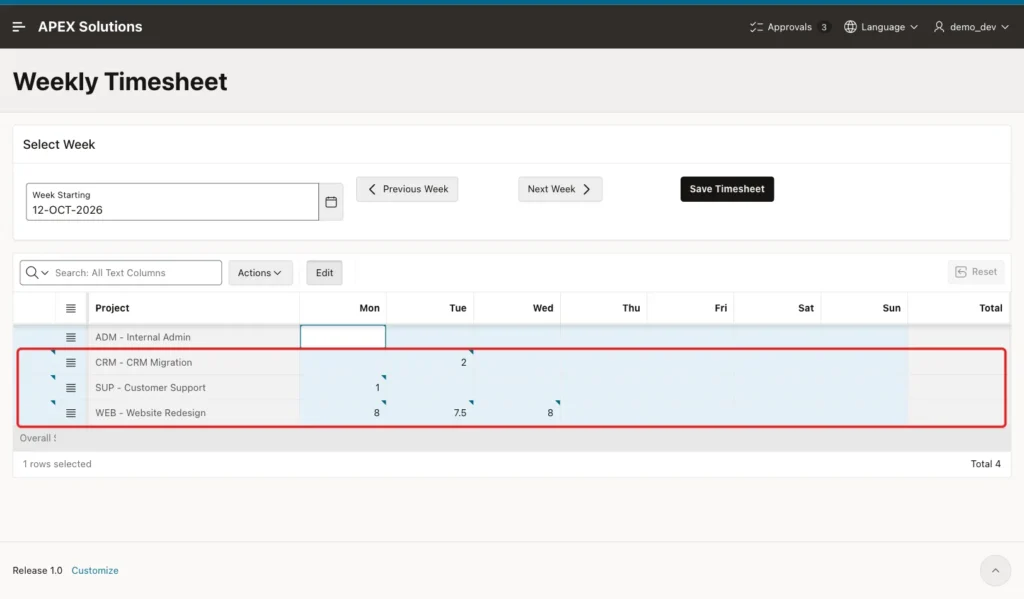The image size is (1024, 599).
Task: Click the active Monday cell for ADM
Action: coord(343,337)
